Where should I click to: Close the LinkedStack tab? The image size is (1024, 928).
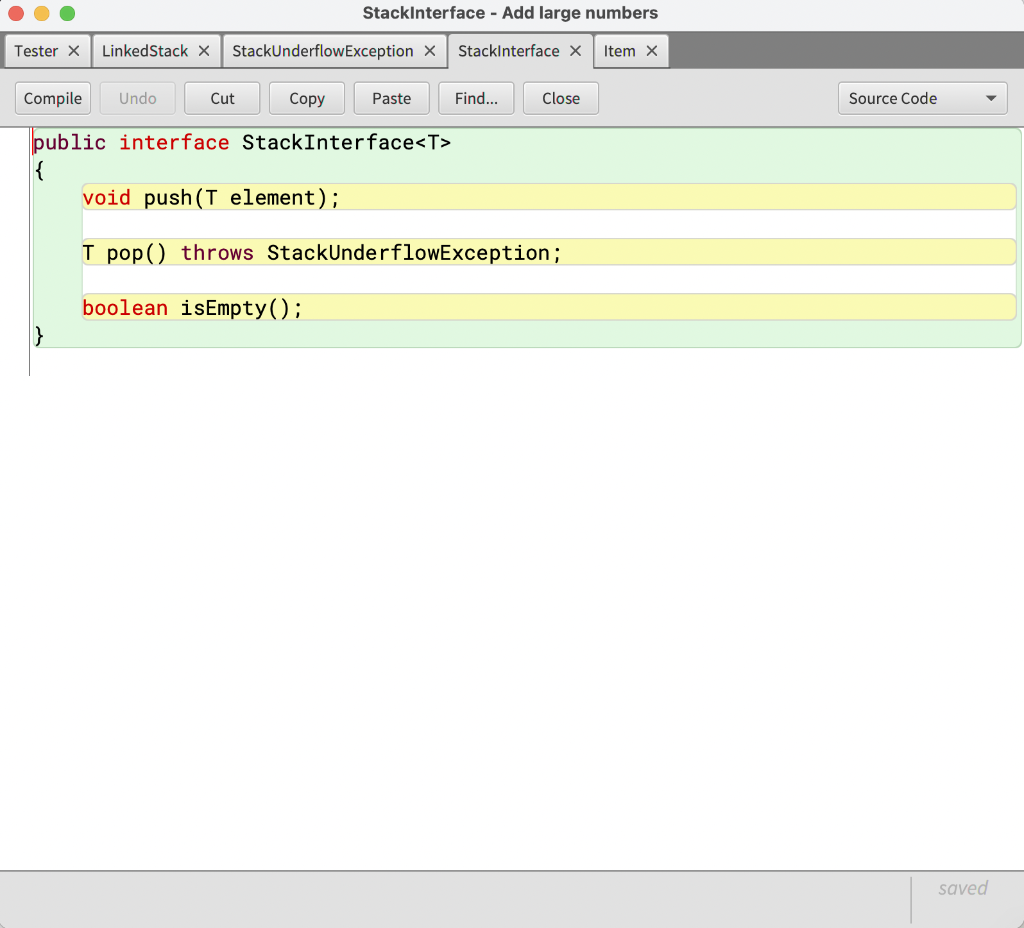(204, 50)
